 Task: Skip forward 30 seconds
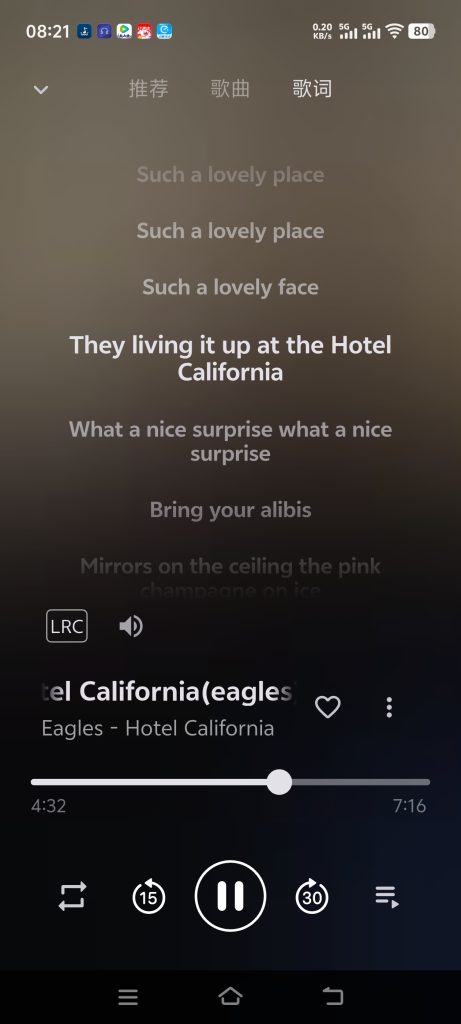click(312, 896)
